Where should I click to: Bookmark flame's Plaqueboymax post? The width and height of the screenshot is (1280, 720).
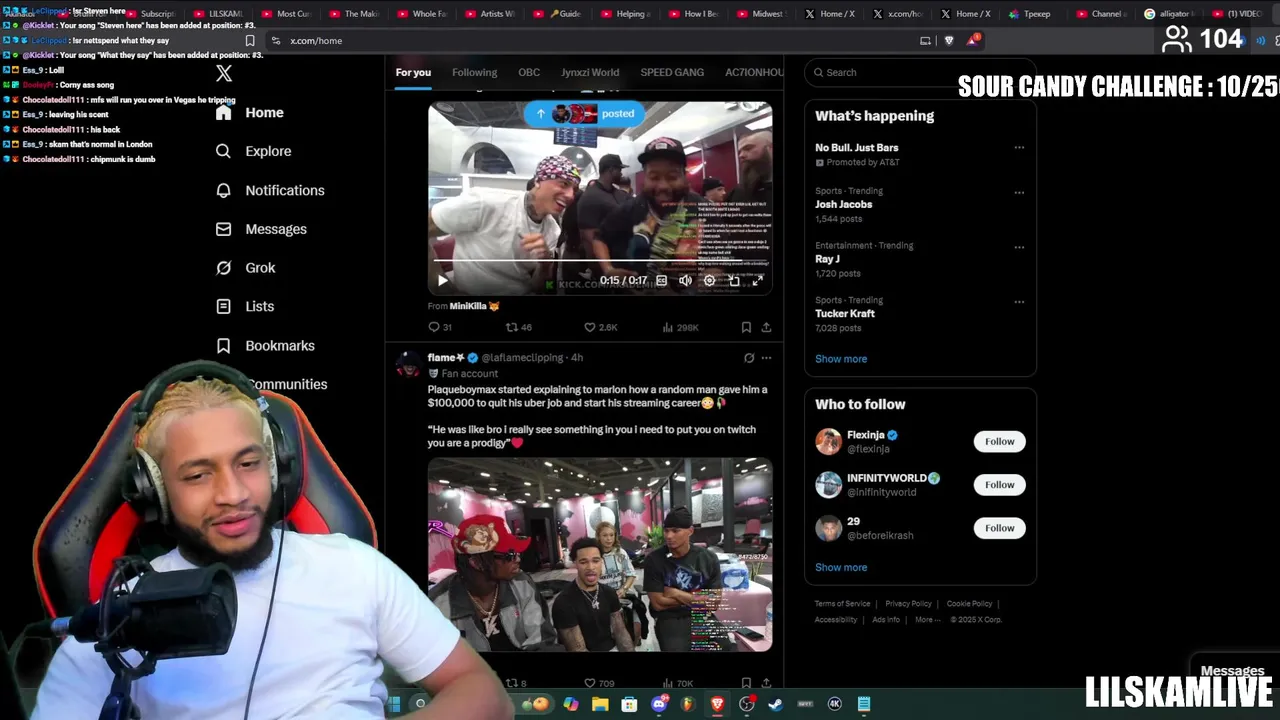pos(746,683)
